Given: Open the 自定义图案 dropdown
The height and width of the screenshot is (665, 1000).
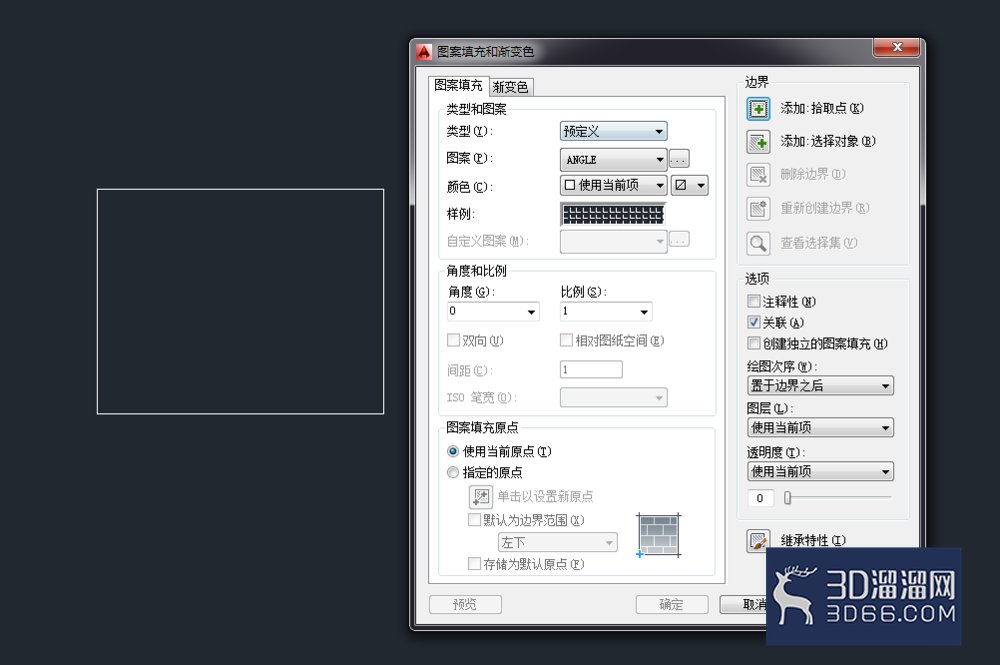Looking at the screenshot, I should click(614, 241).
